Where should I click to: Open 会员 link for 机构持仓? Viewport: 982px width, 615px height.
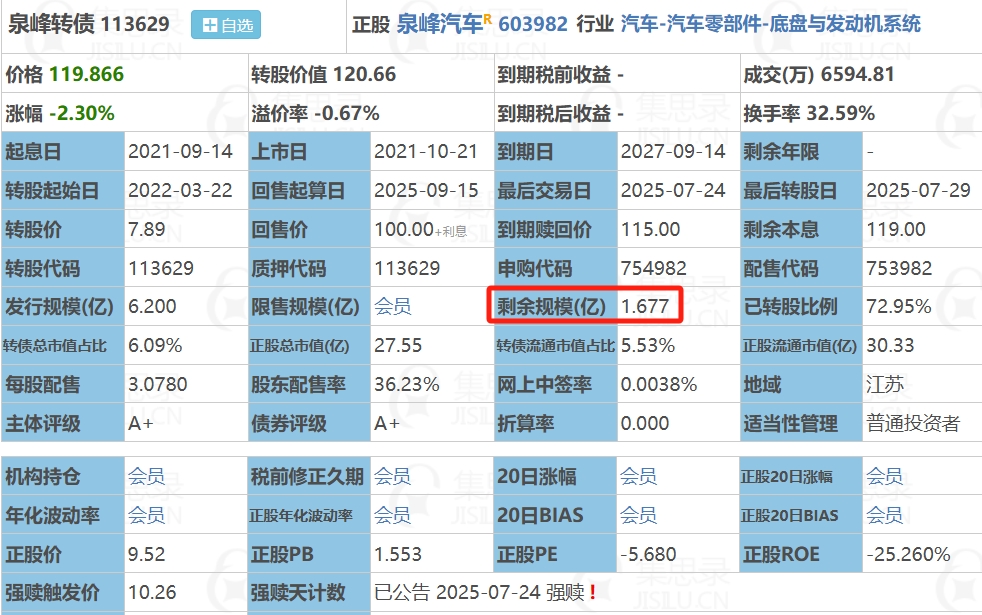[147, 477]
